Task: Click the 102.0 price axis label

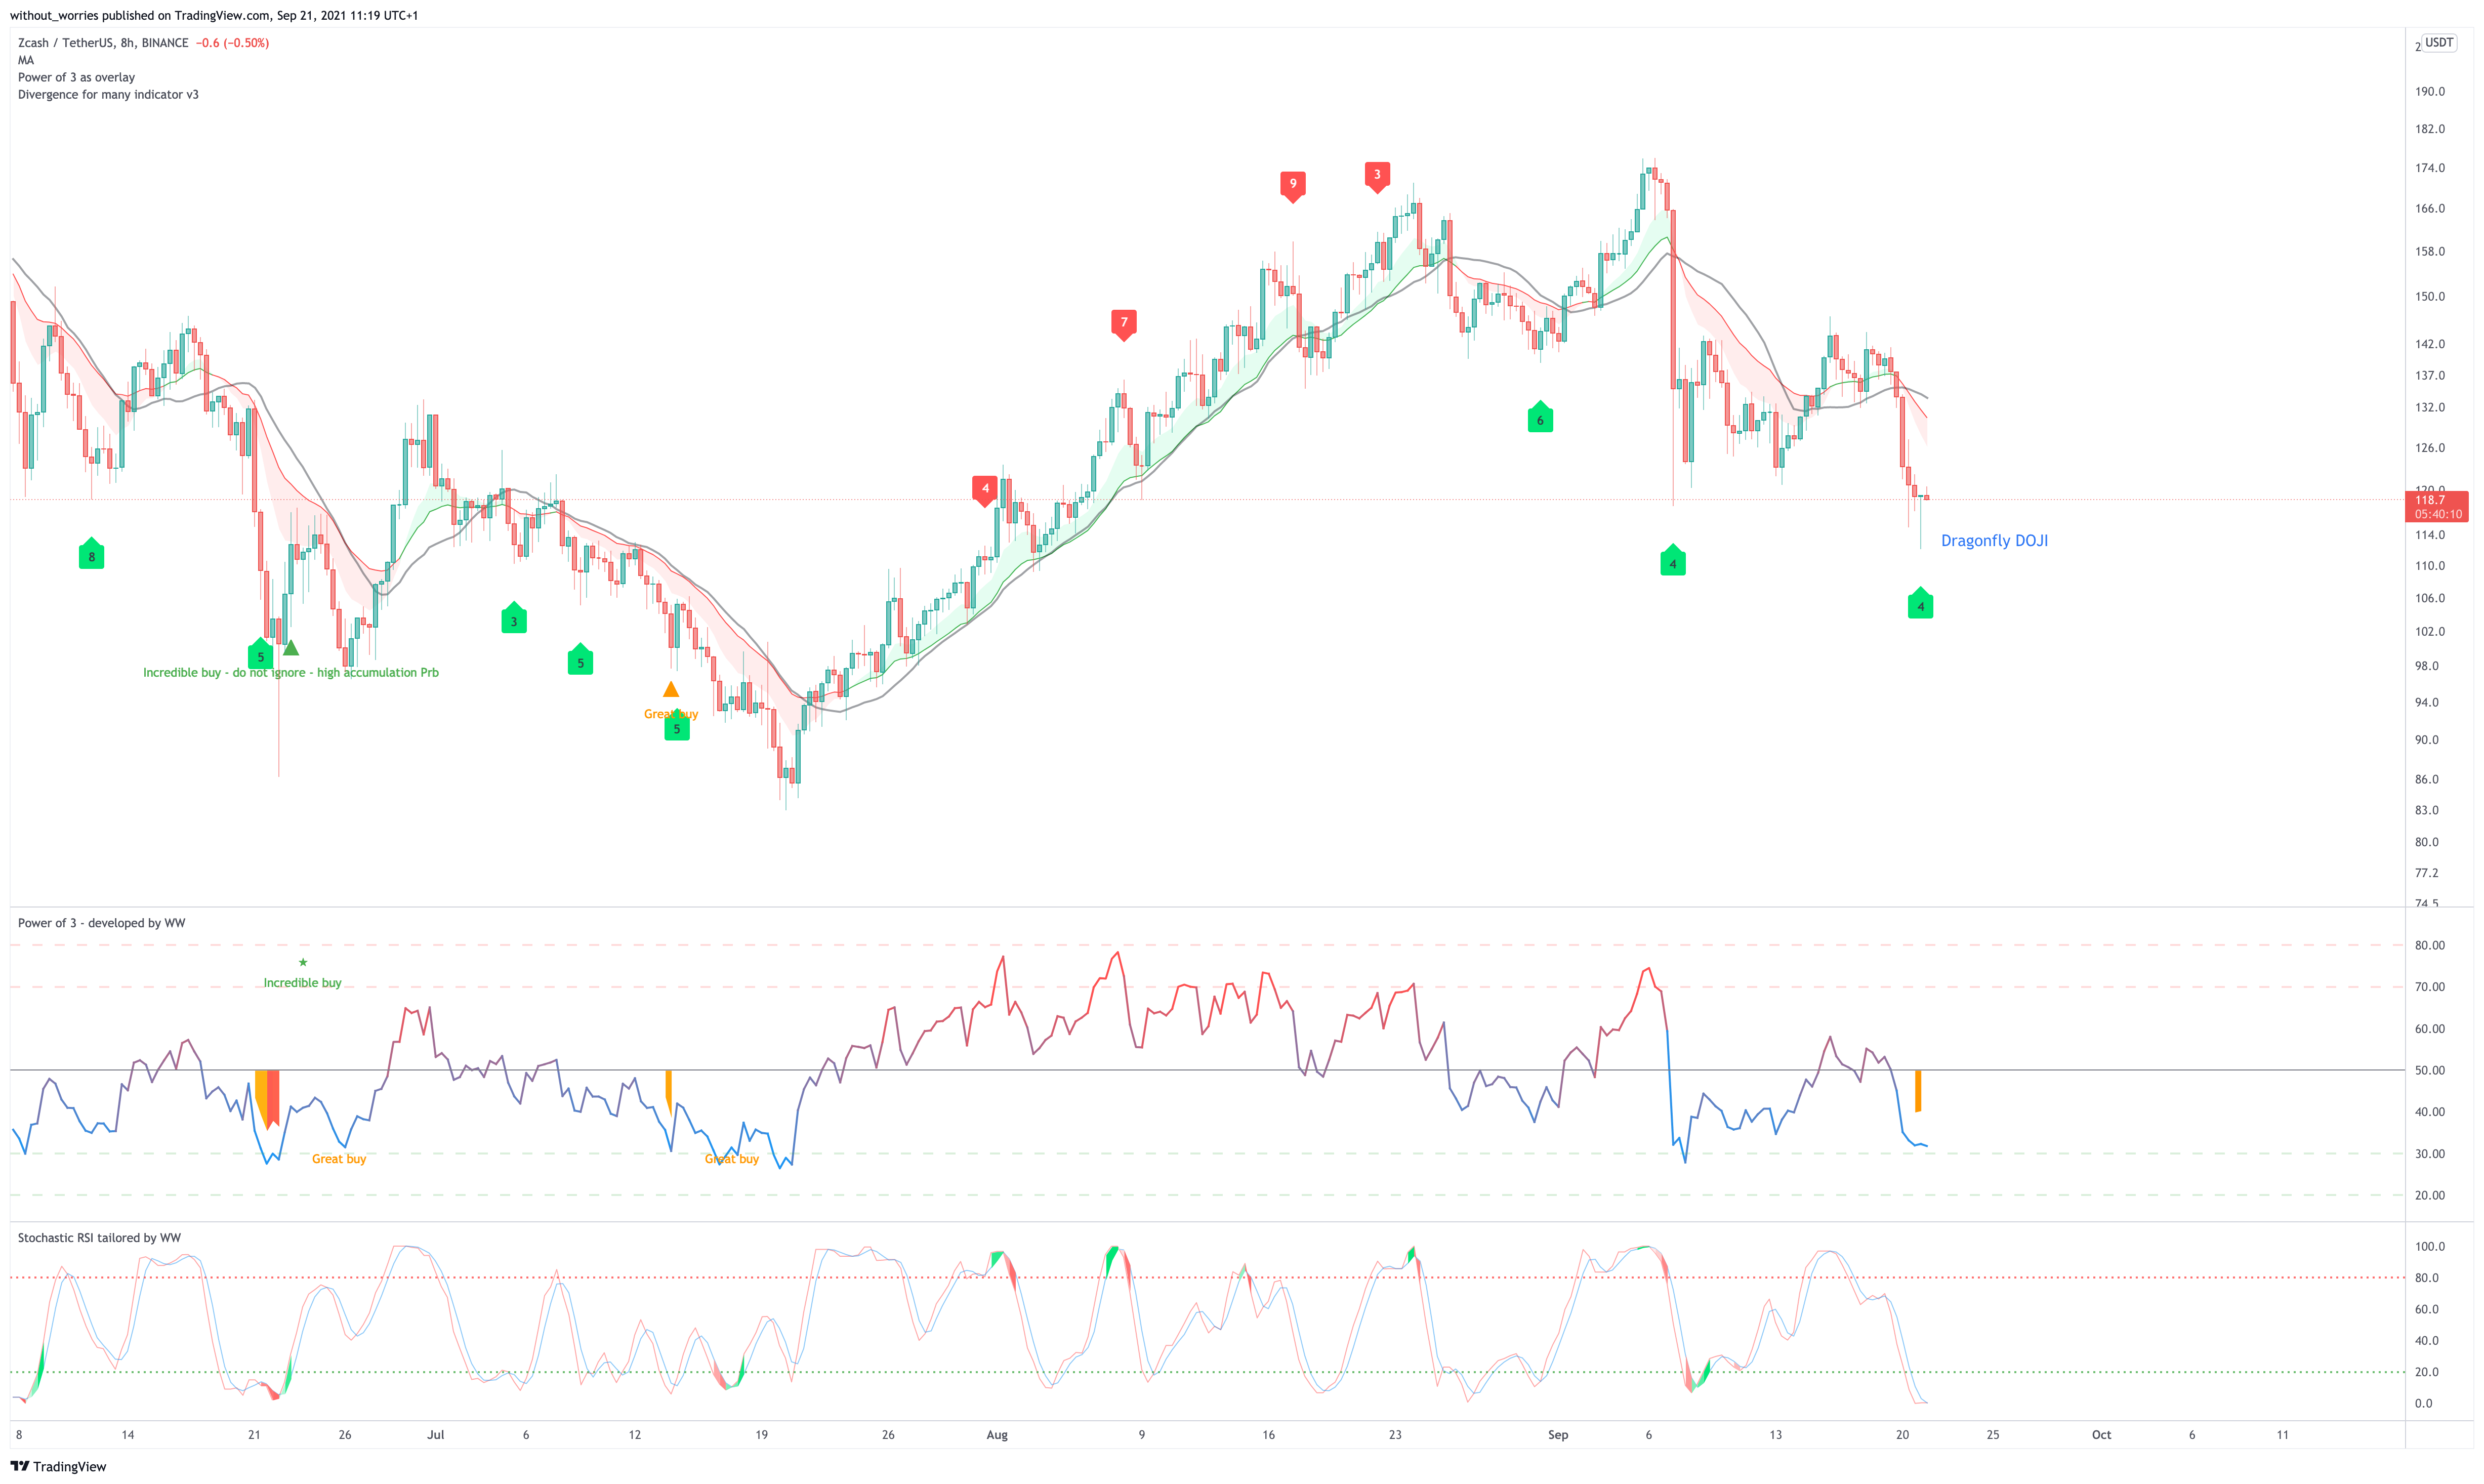Action: click(2430, 632)
